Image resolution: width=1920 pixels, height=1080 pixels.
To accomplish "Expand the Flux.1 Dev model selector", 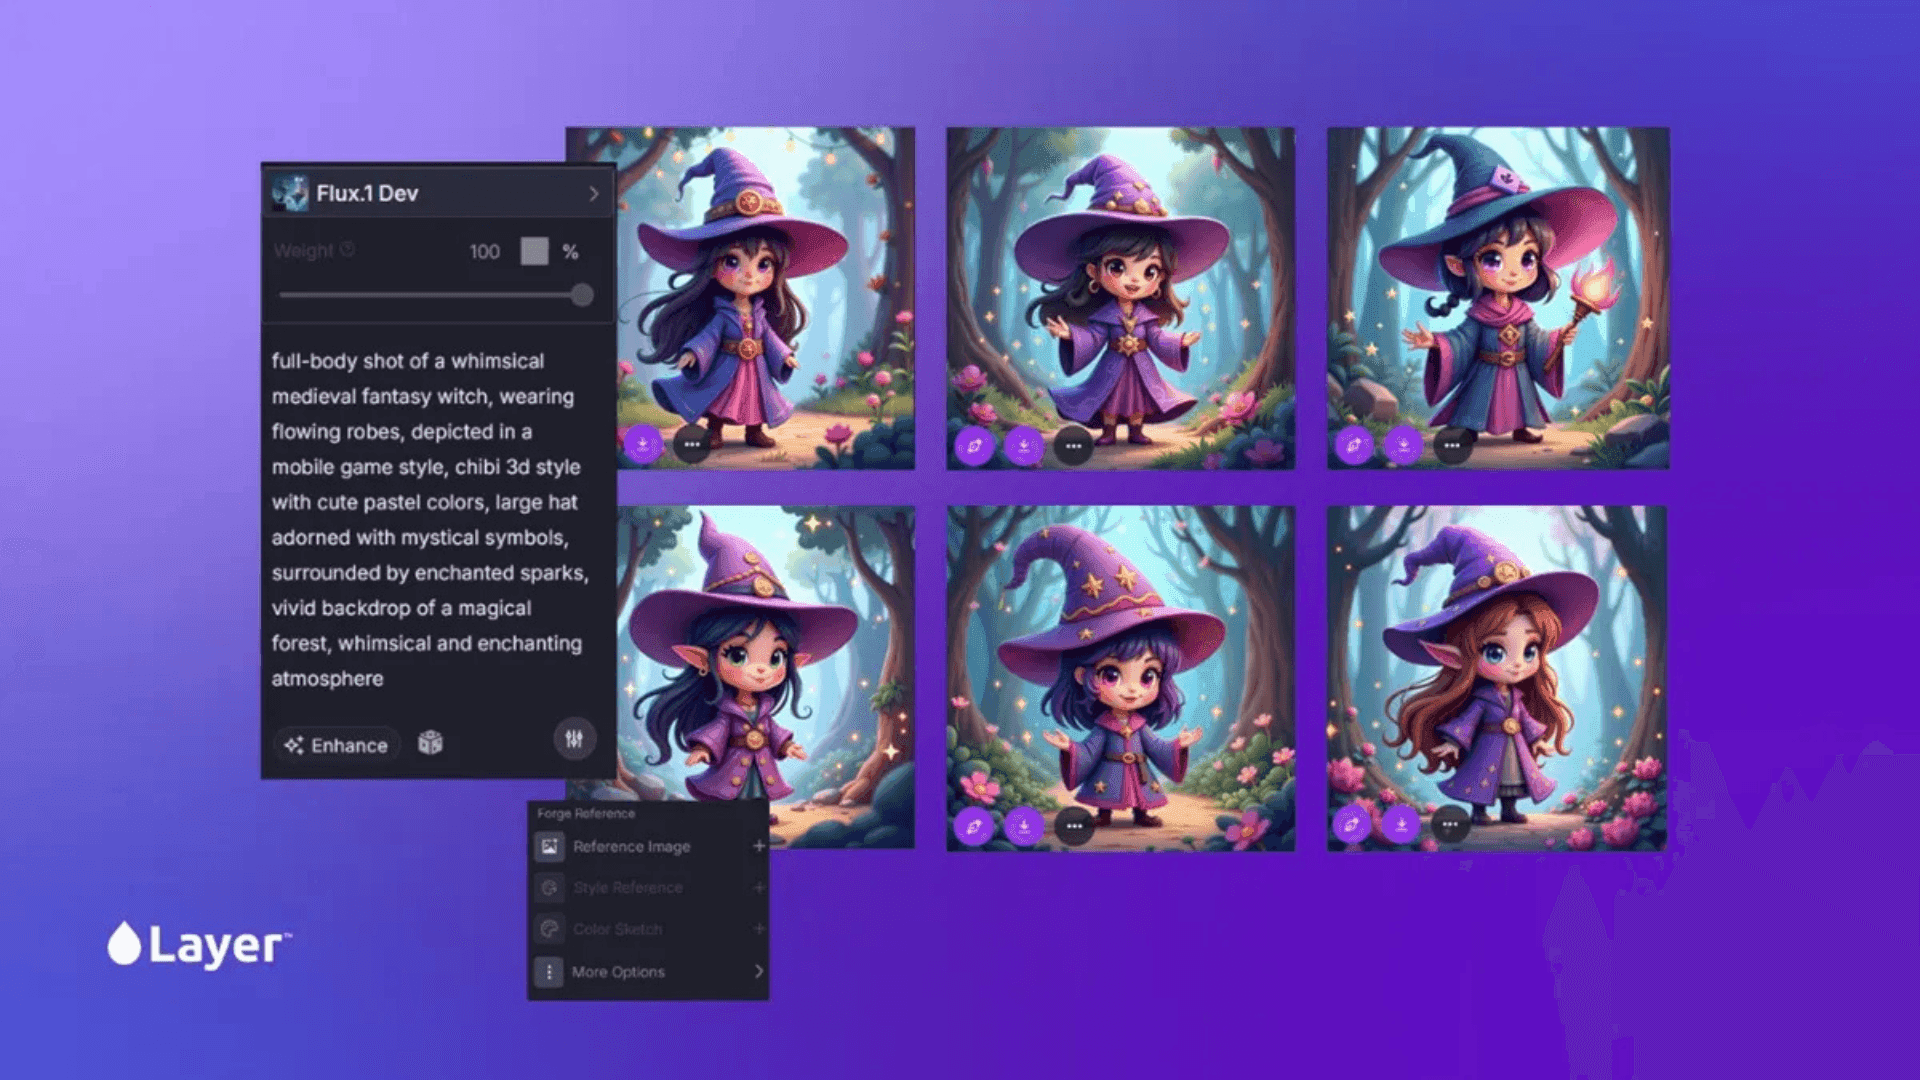I will (x=596, y=193).
